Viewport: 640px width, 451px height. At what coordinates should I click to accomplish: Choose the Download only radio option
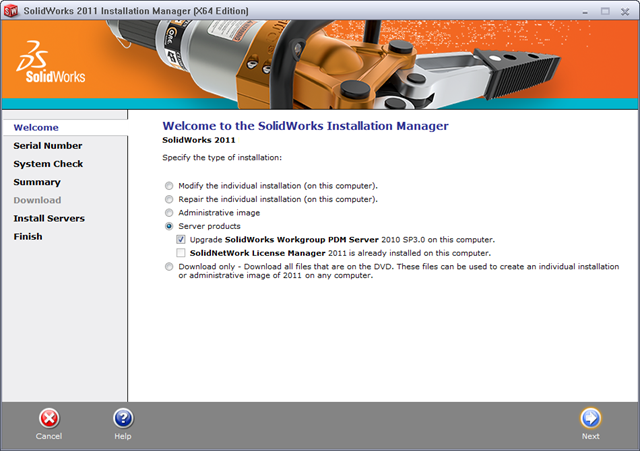point(169,267)
